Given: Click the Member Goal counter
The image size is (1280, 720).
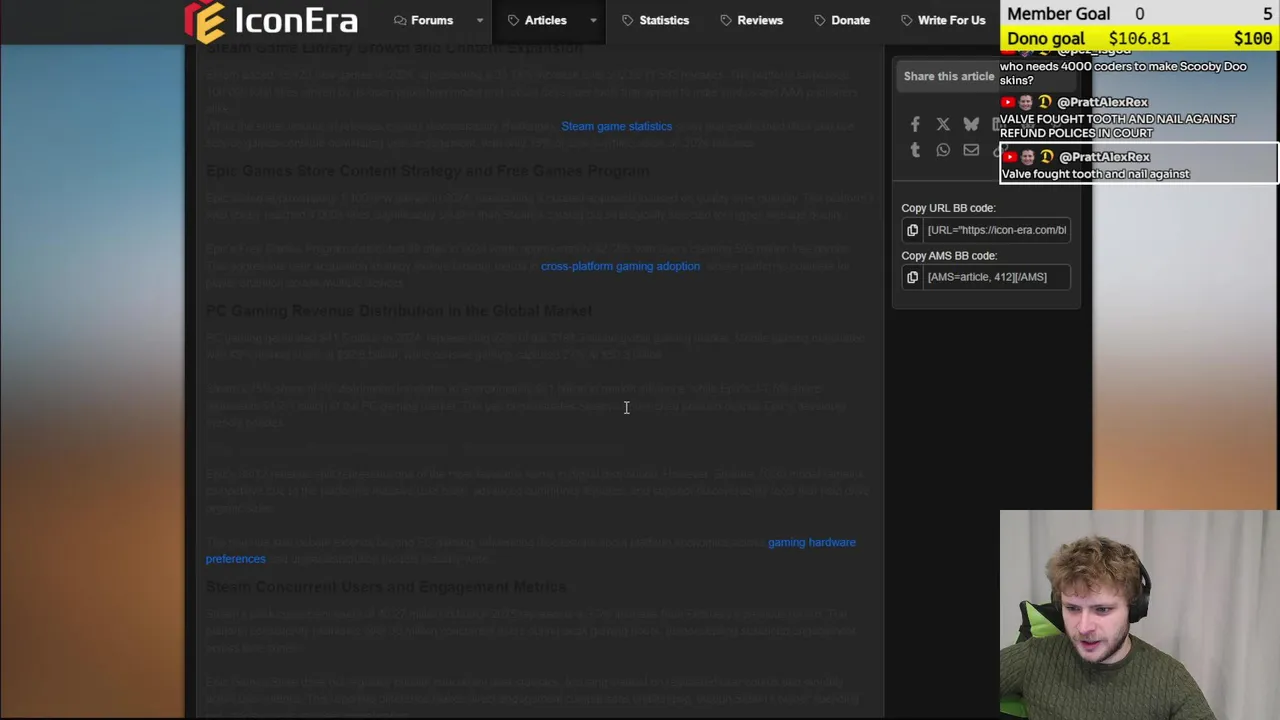Looking at the screenshot, I should [1140, 13].
